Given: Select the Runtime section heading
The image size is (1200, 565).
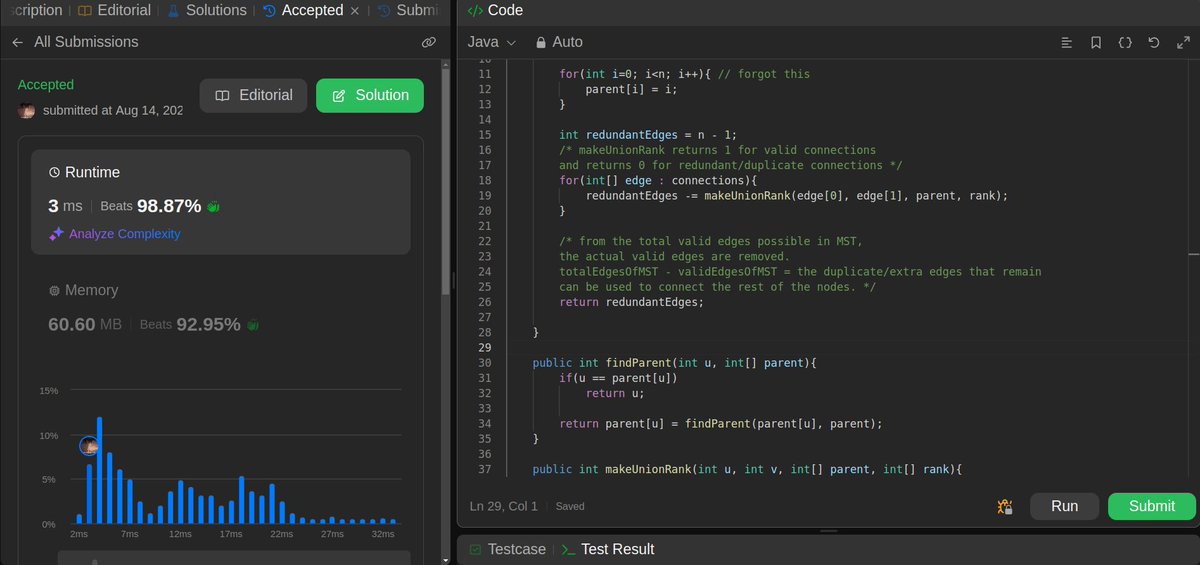Looking at the screenshot, I should tap(84, 172).
